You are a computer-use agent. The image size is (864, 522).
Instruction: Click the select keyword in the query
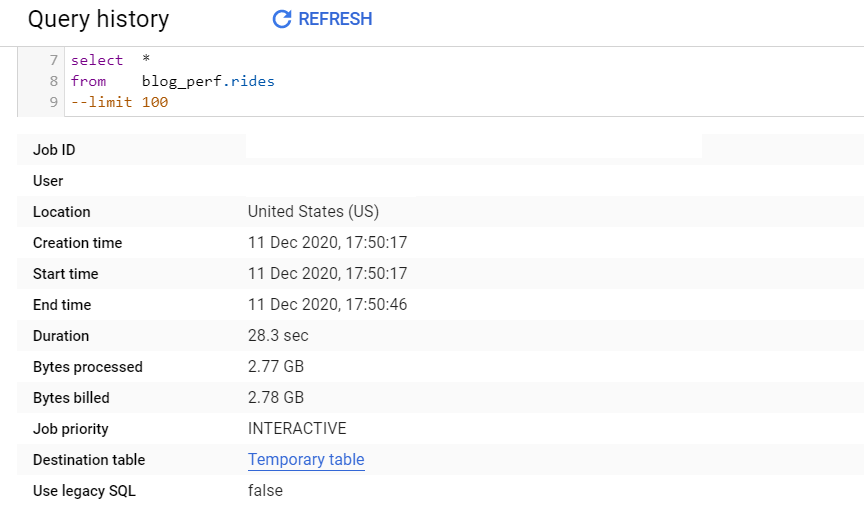[x=97, y=60]
